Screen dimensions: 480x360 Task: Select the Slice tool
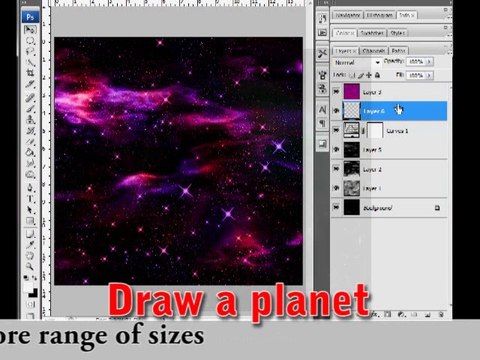pyautogui.click(x=30, y=83)
